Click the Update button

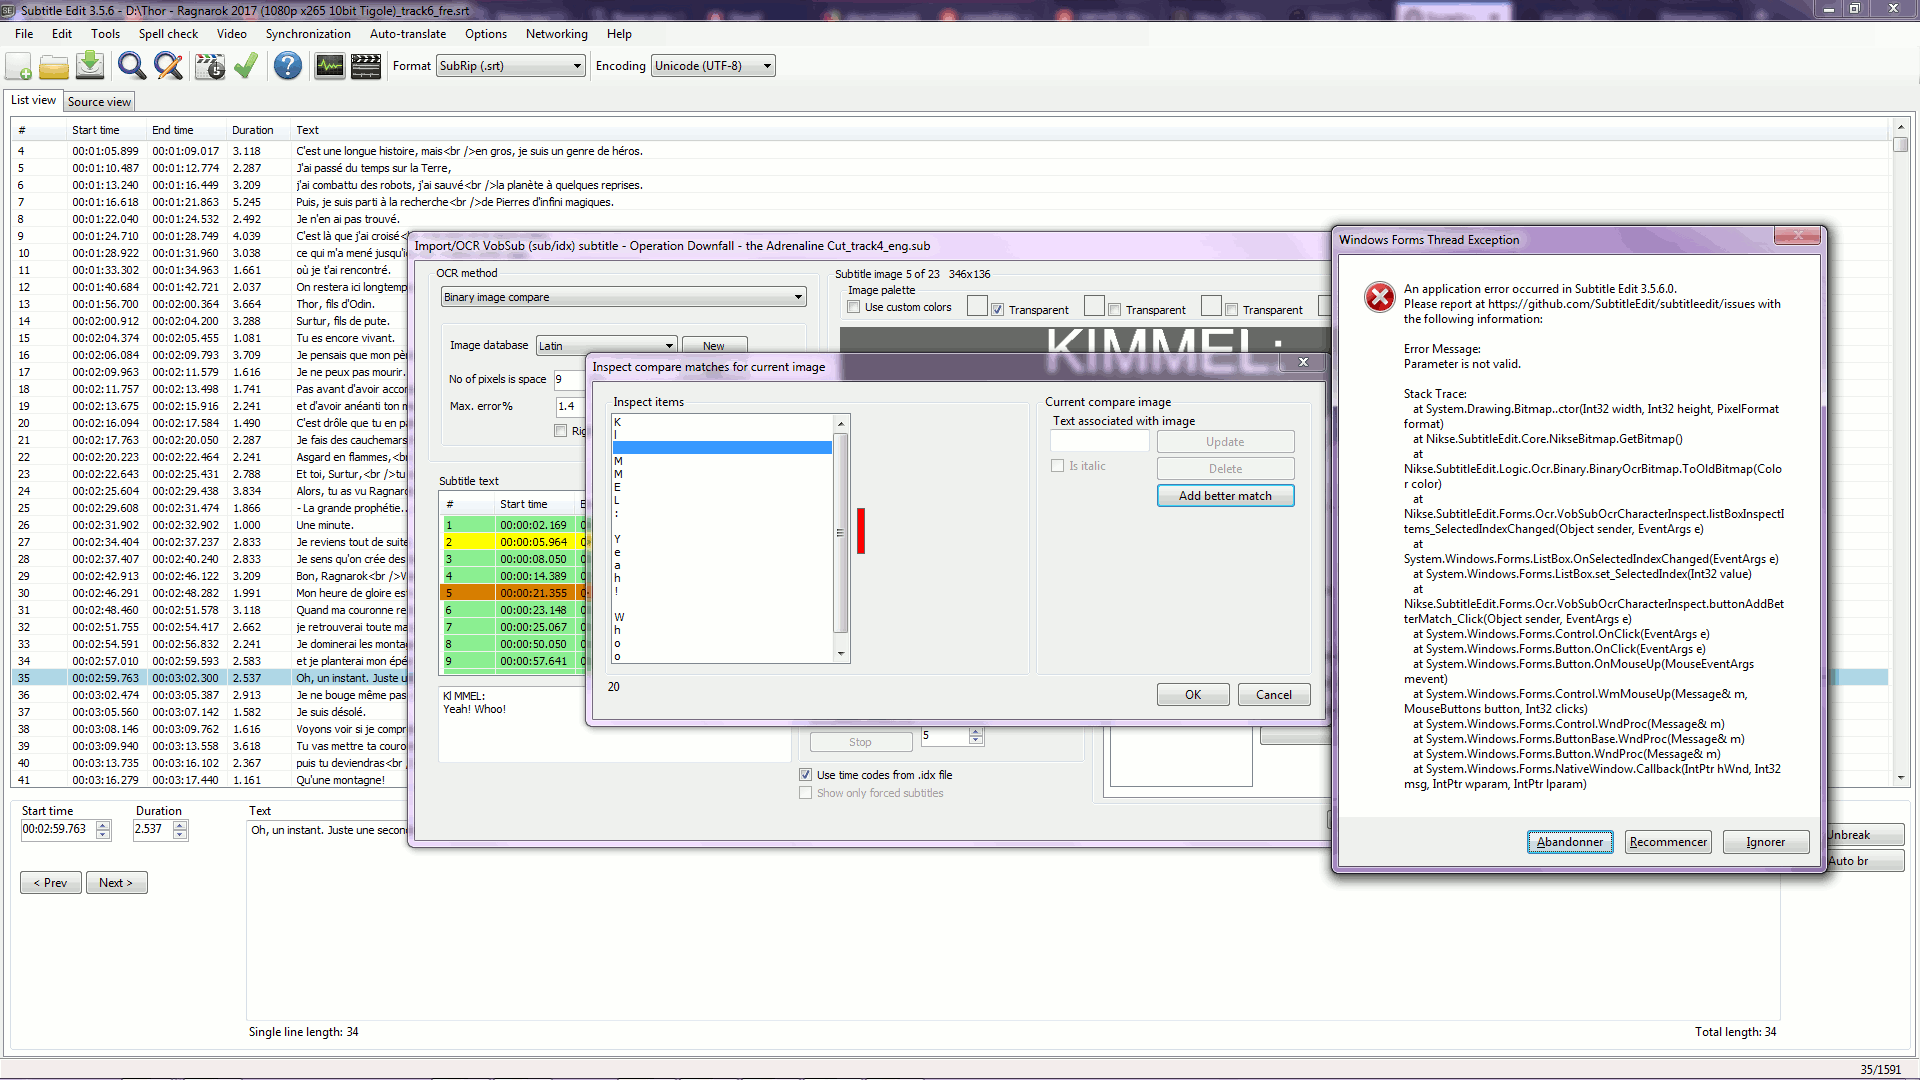[1225, 442]
